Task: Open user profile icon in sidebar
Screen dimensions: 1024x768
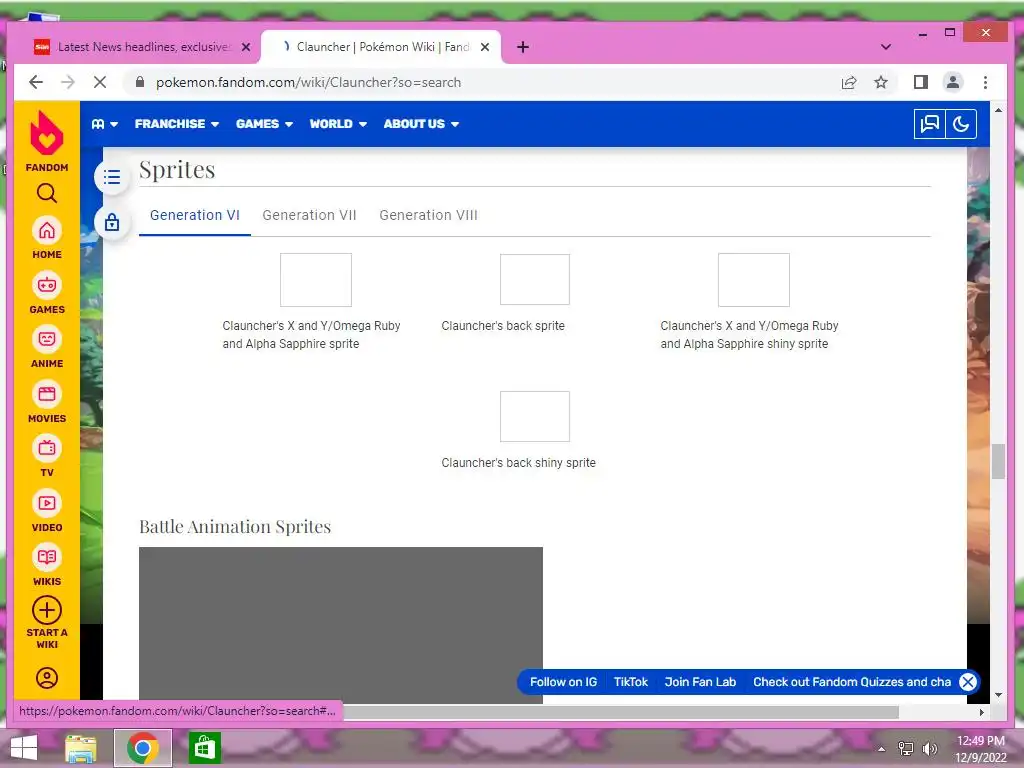Action: pyautogui.click(x=46, y=678)
